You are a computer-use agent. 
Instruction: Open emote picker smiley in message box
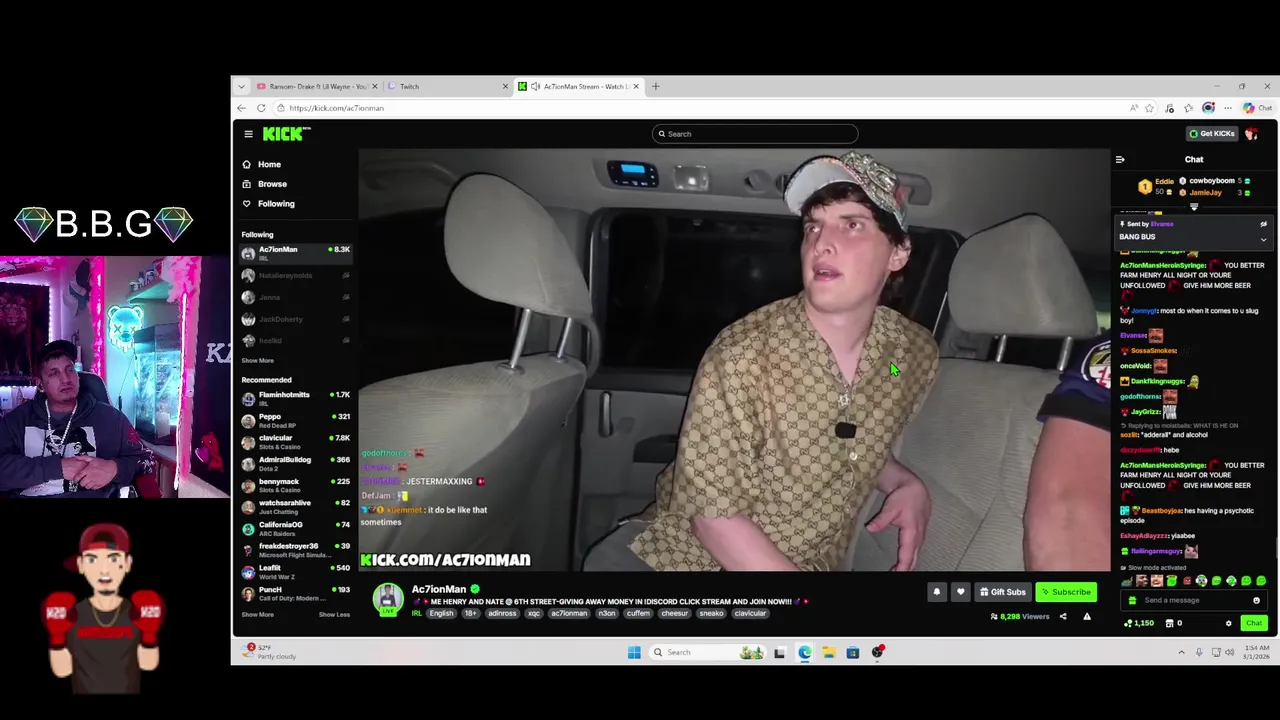tap(1256, 600)
